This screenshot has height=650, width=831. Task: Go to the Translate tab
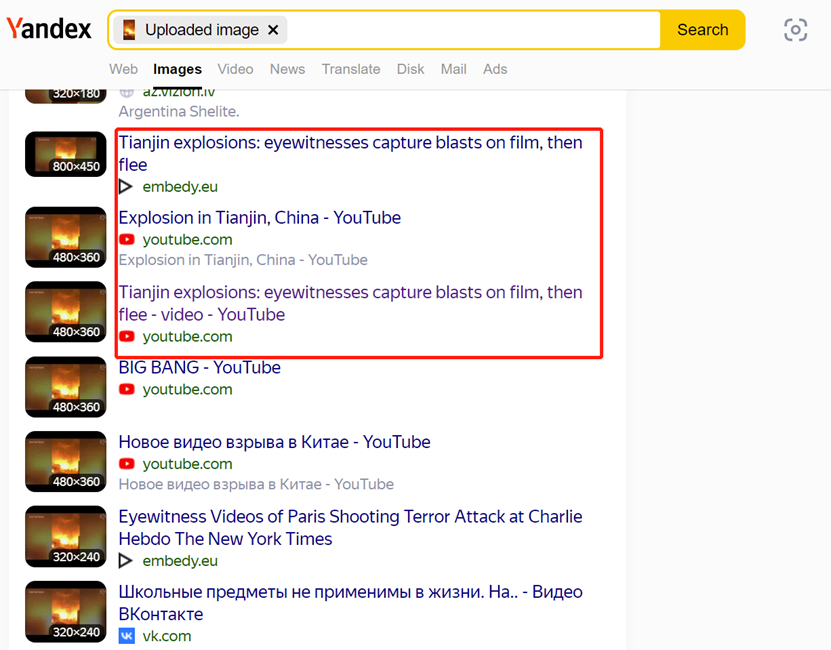351,69
